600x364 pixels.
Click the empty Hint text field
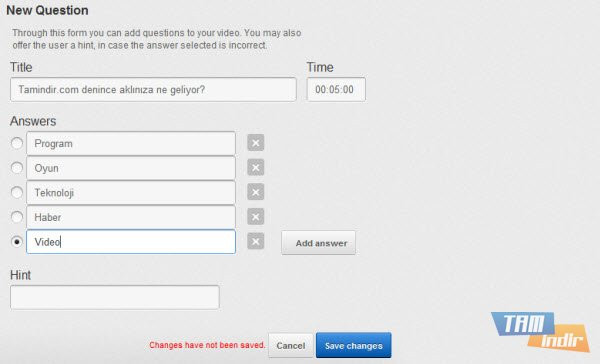(x=115, y=297)
